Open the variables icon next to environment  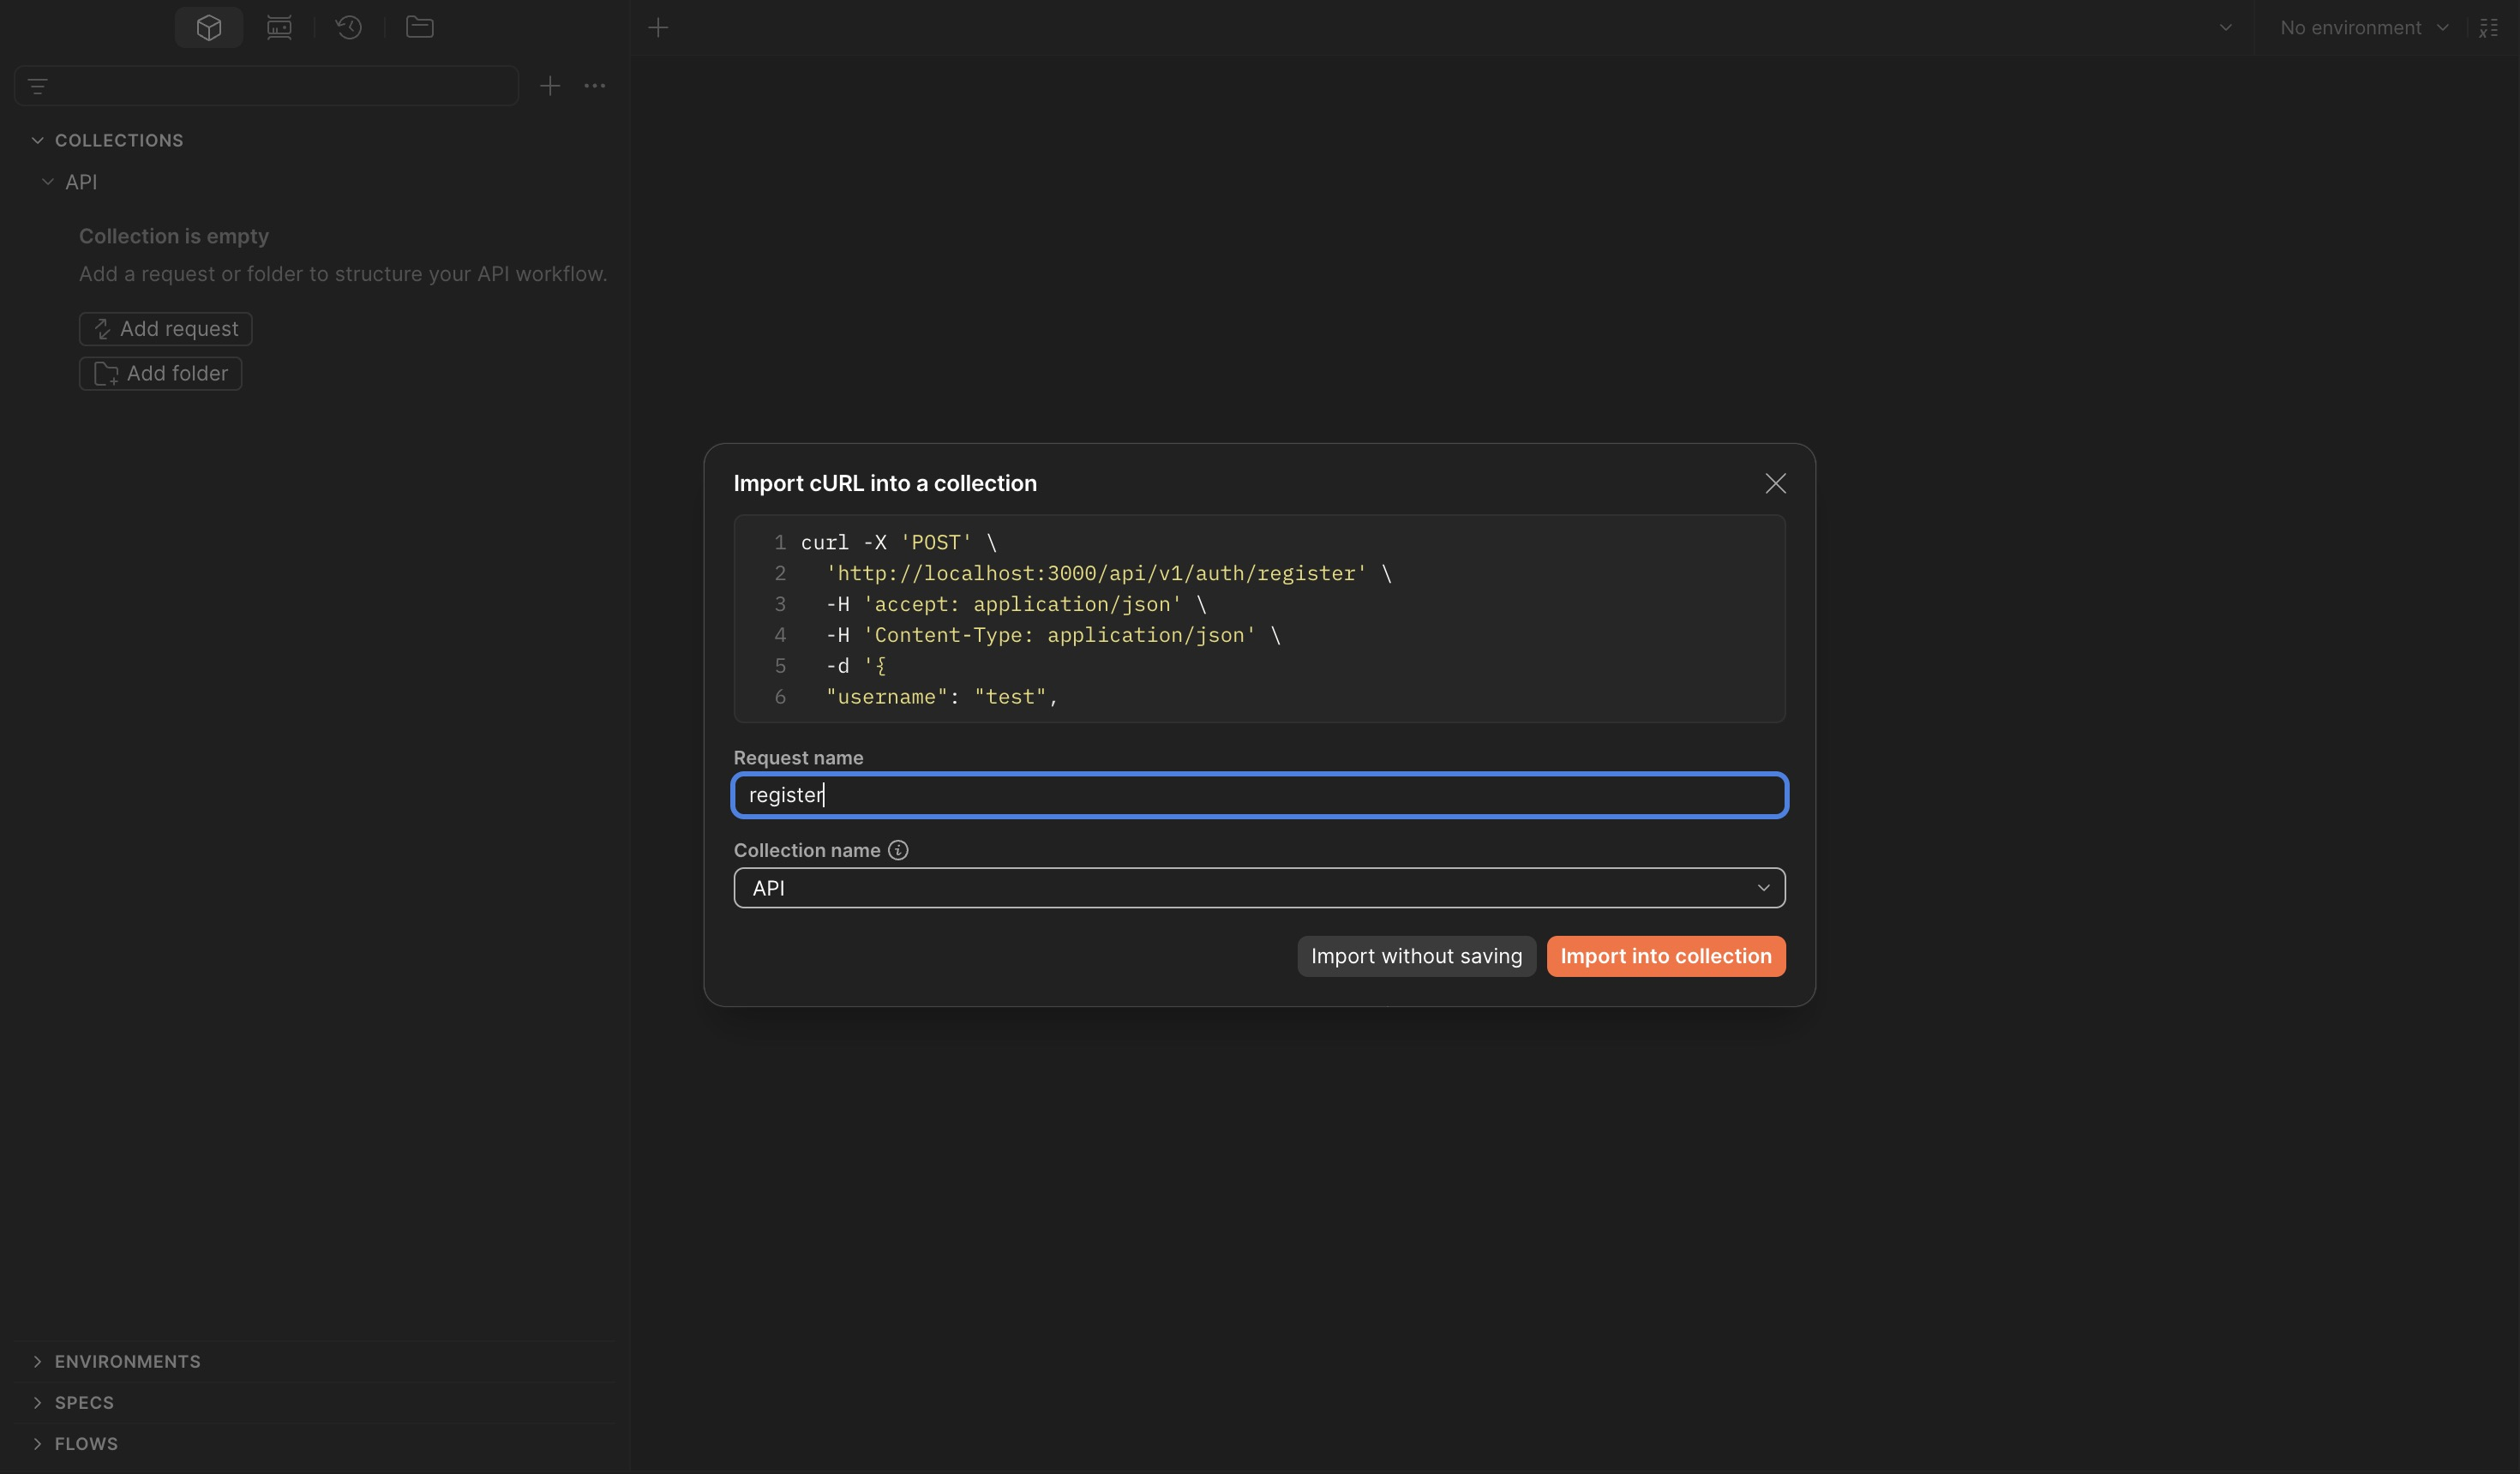[2489, 28]
